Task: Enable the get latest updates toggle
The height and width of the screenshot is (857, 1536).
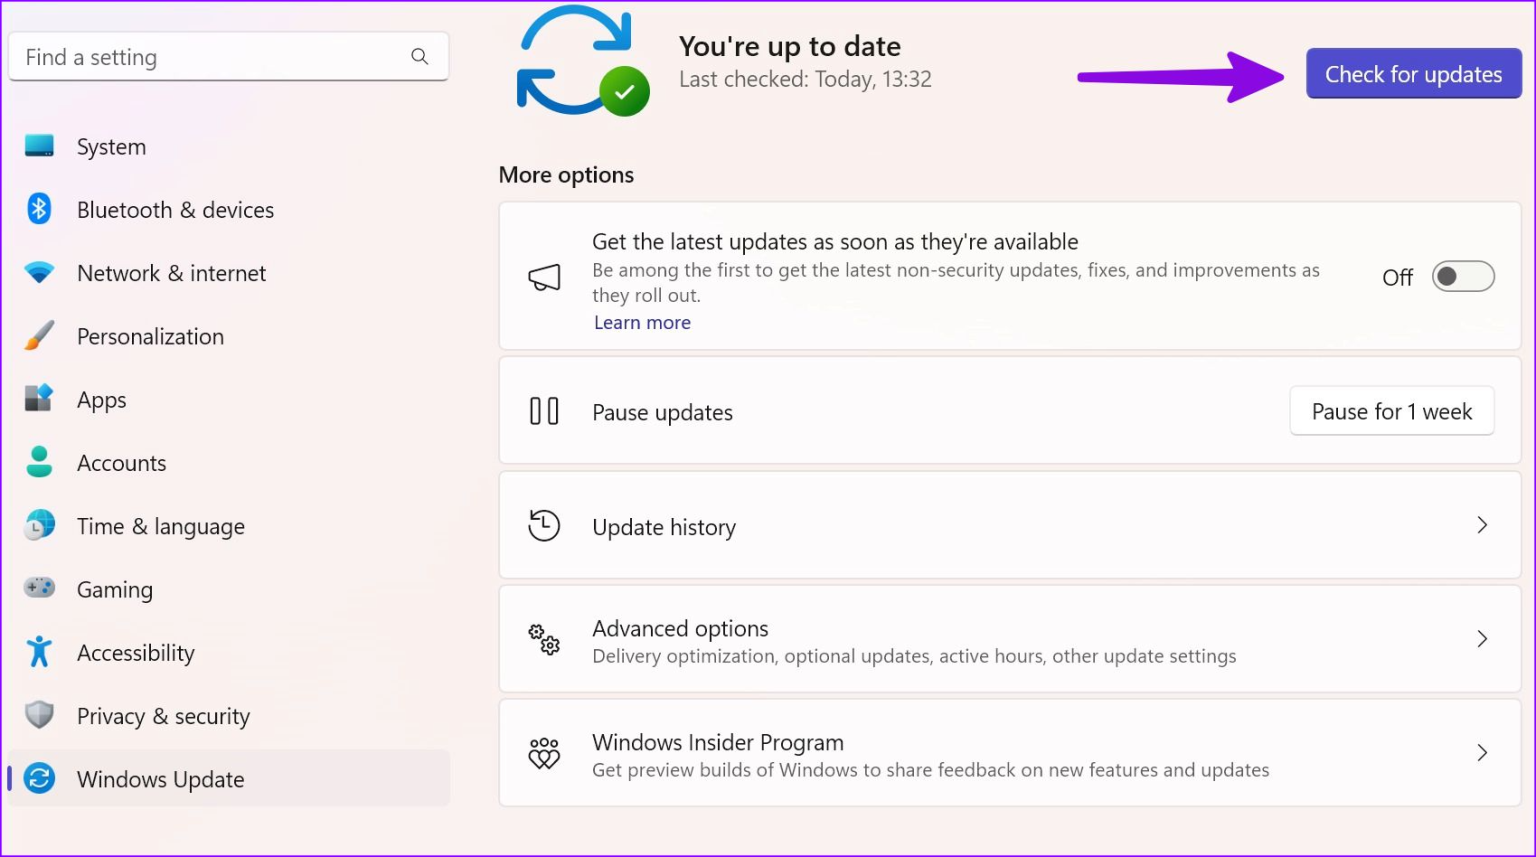Action: (1462, 277)
